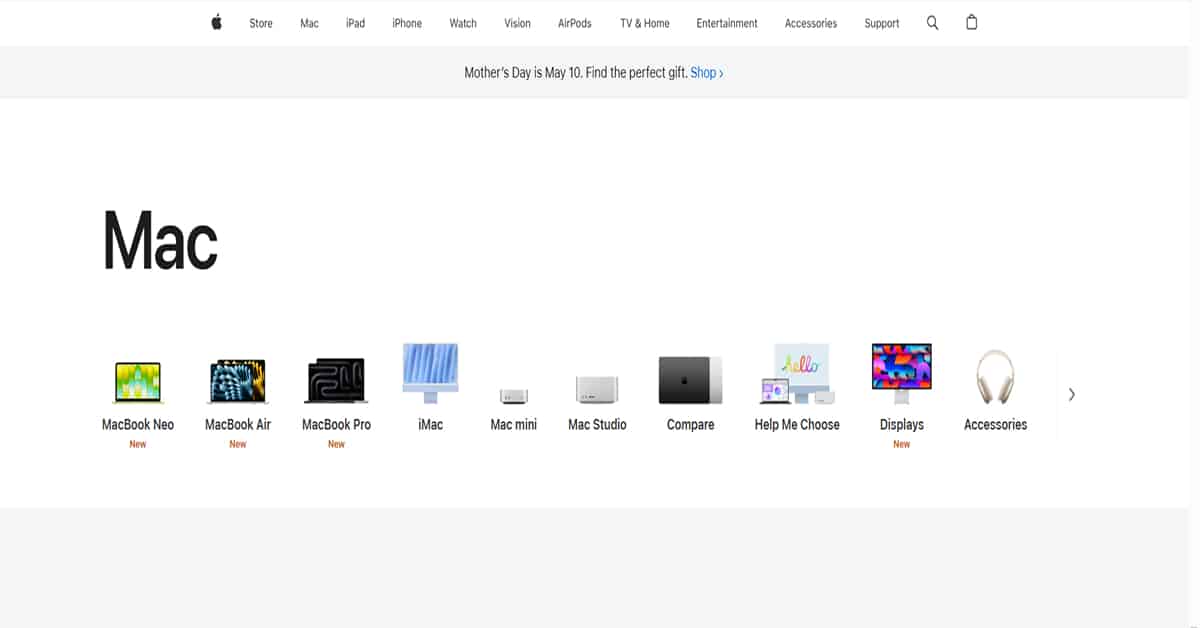This screenshot has height=628, width=1200.
Task: Click the New badge under MacBook Pro
Action: (336, 444)
